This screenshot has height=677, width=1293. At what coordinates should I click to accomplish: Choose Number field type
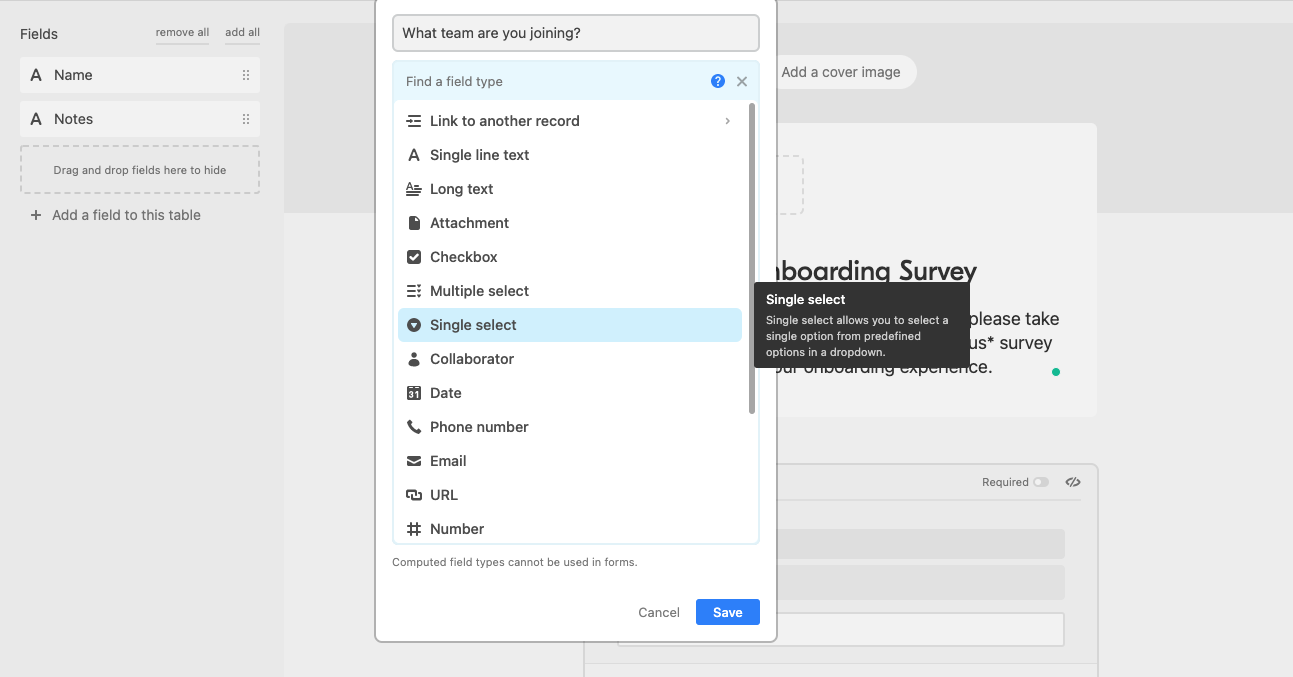570,529
